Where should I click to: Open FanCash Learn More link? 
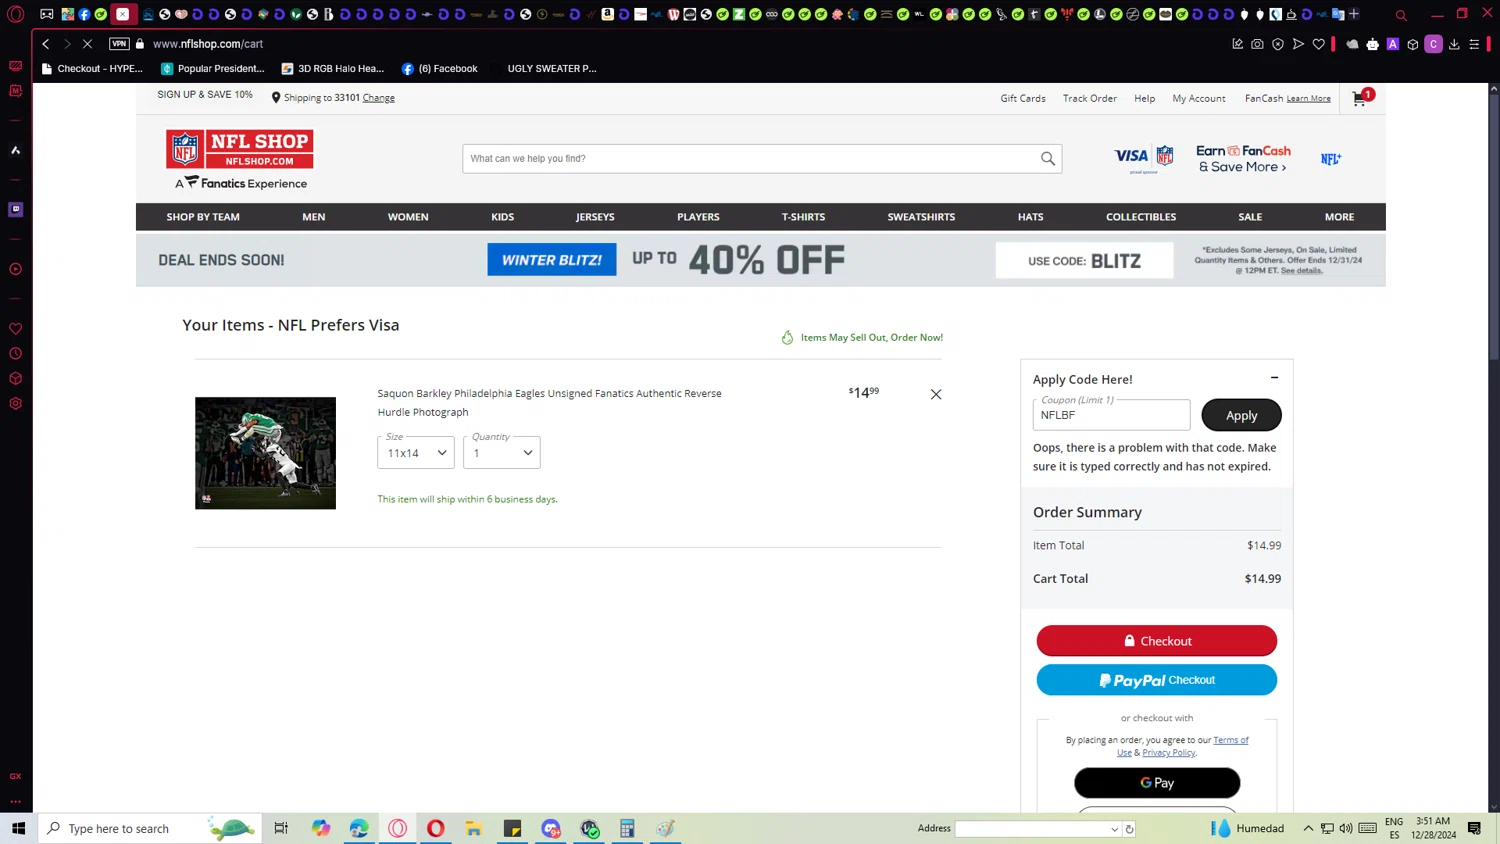tap(1308, 99)
